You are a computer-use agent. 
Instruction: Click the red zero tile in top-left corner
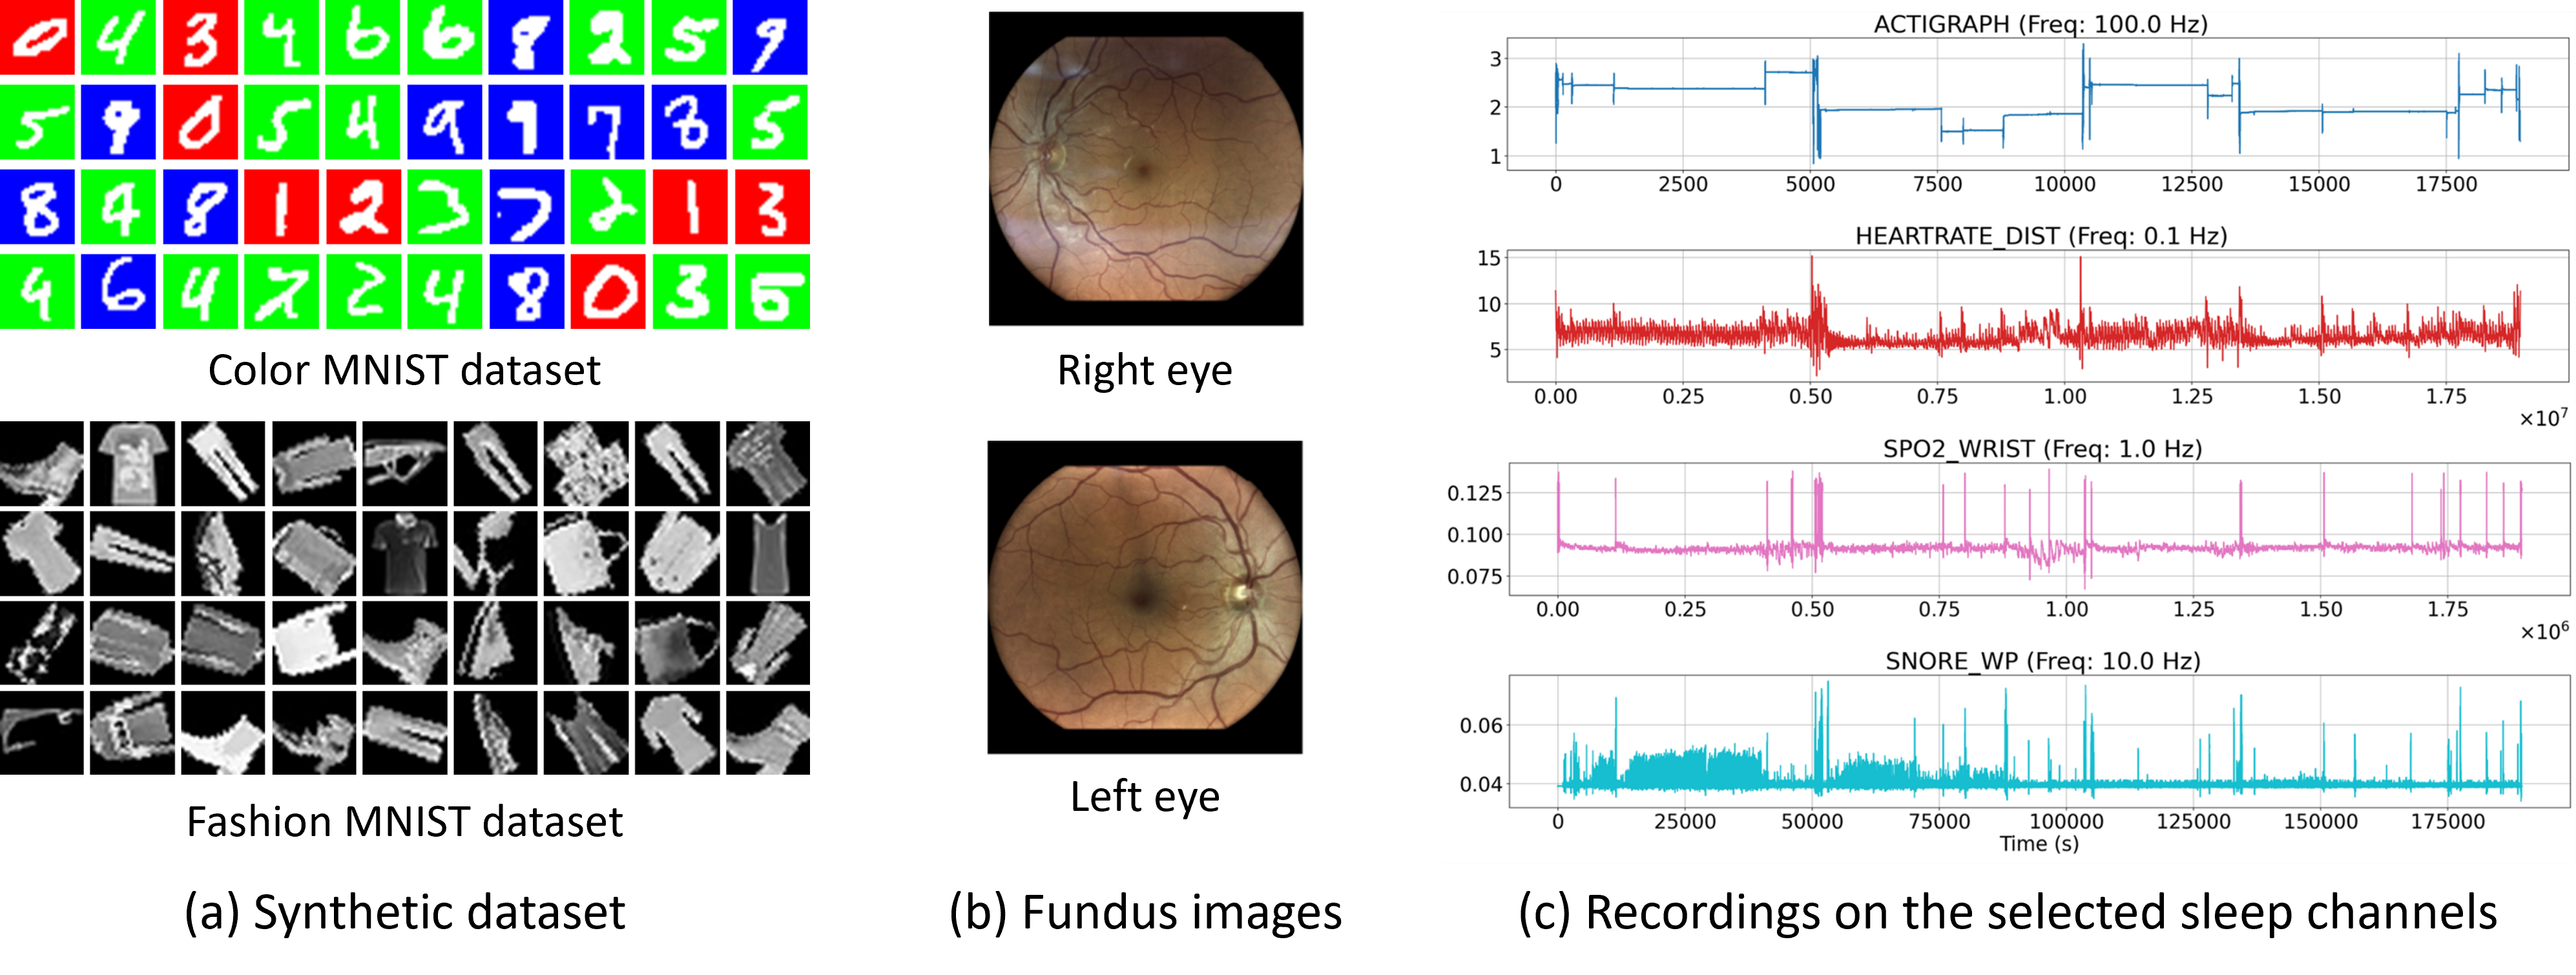37,37
